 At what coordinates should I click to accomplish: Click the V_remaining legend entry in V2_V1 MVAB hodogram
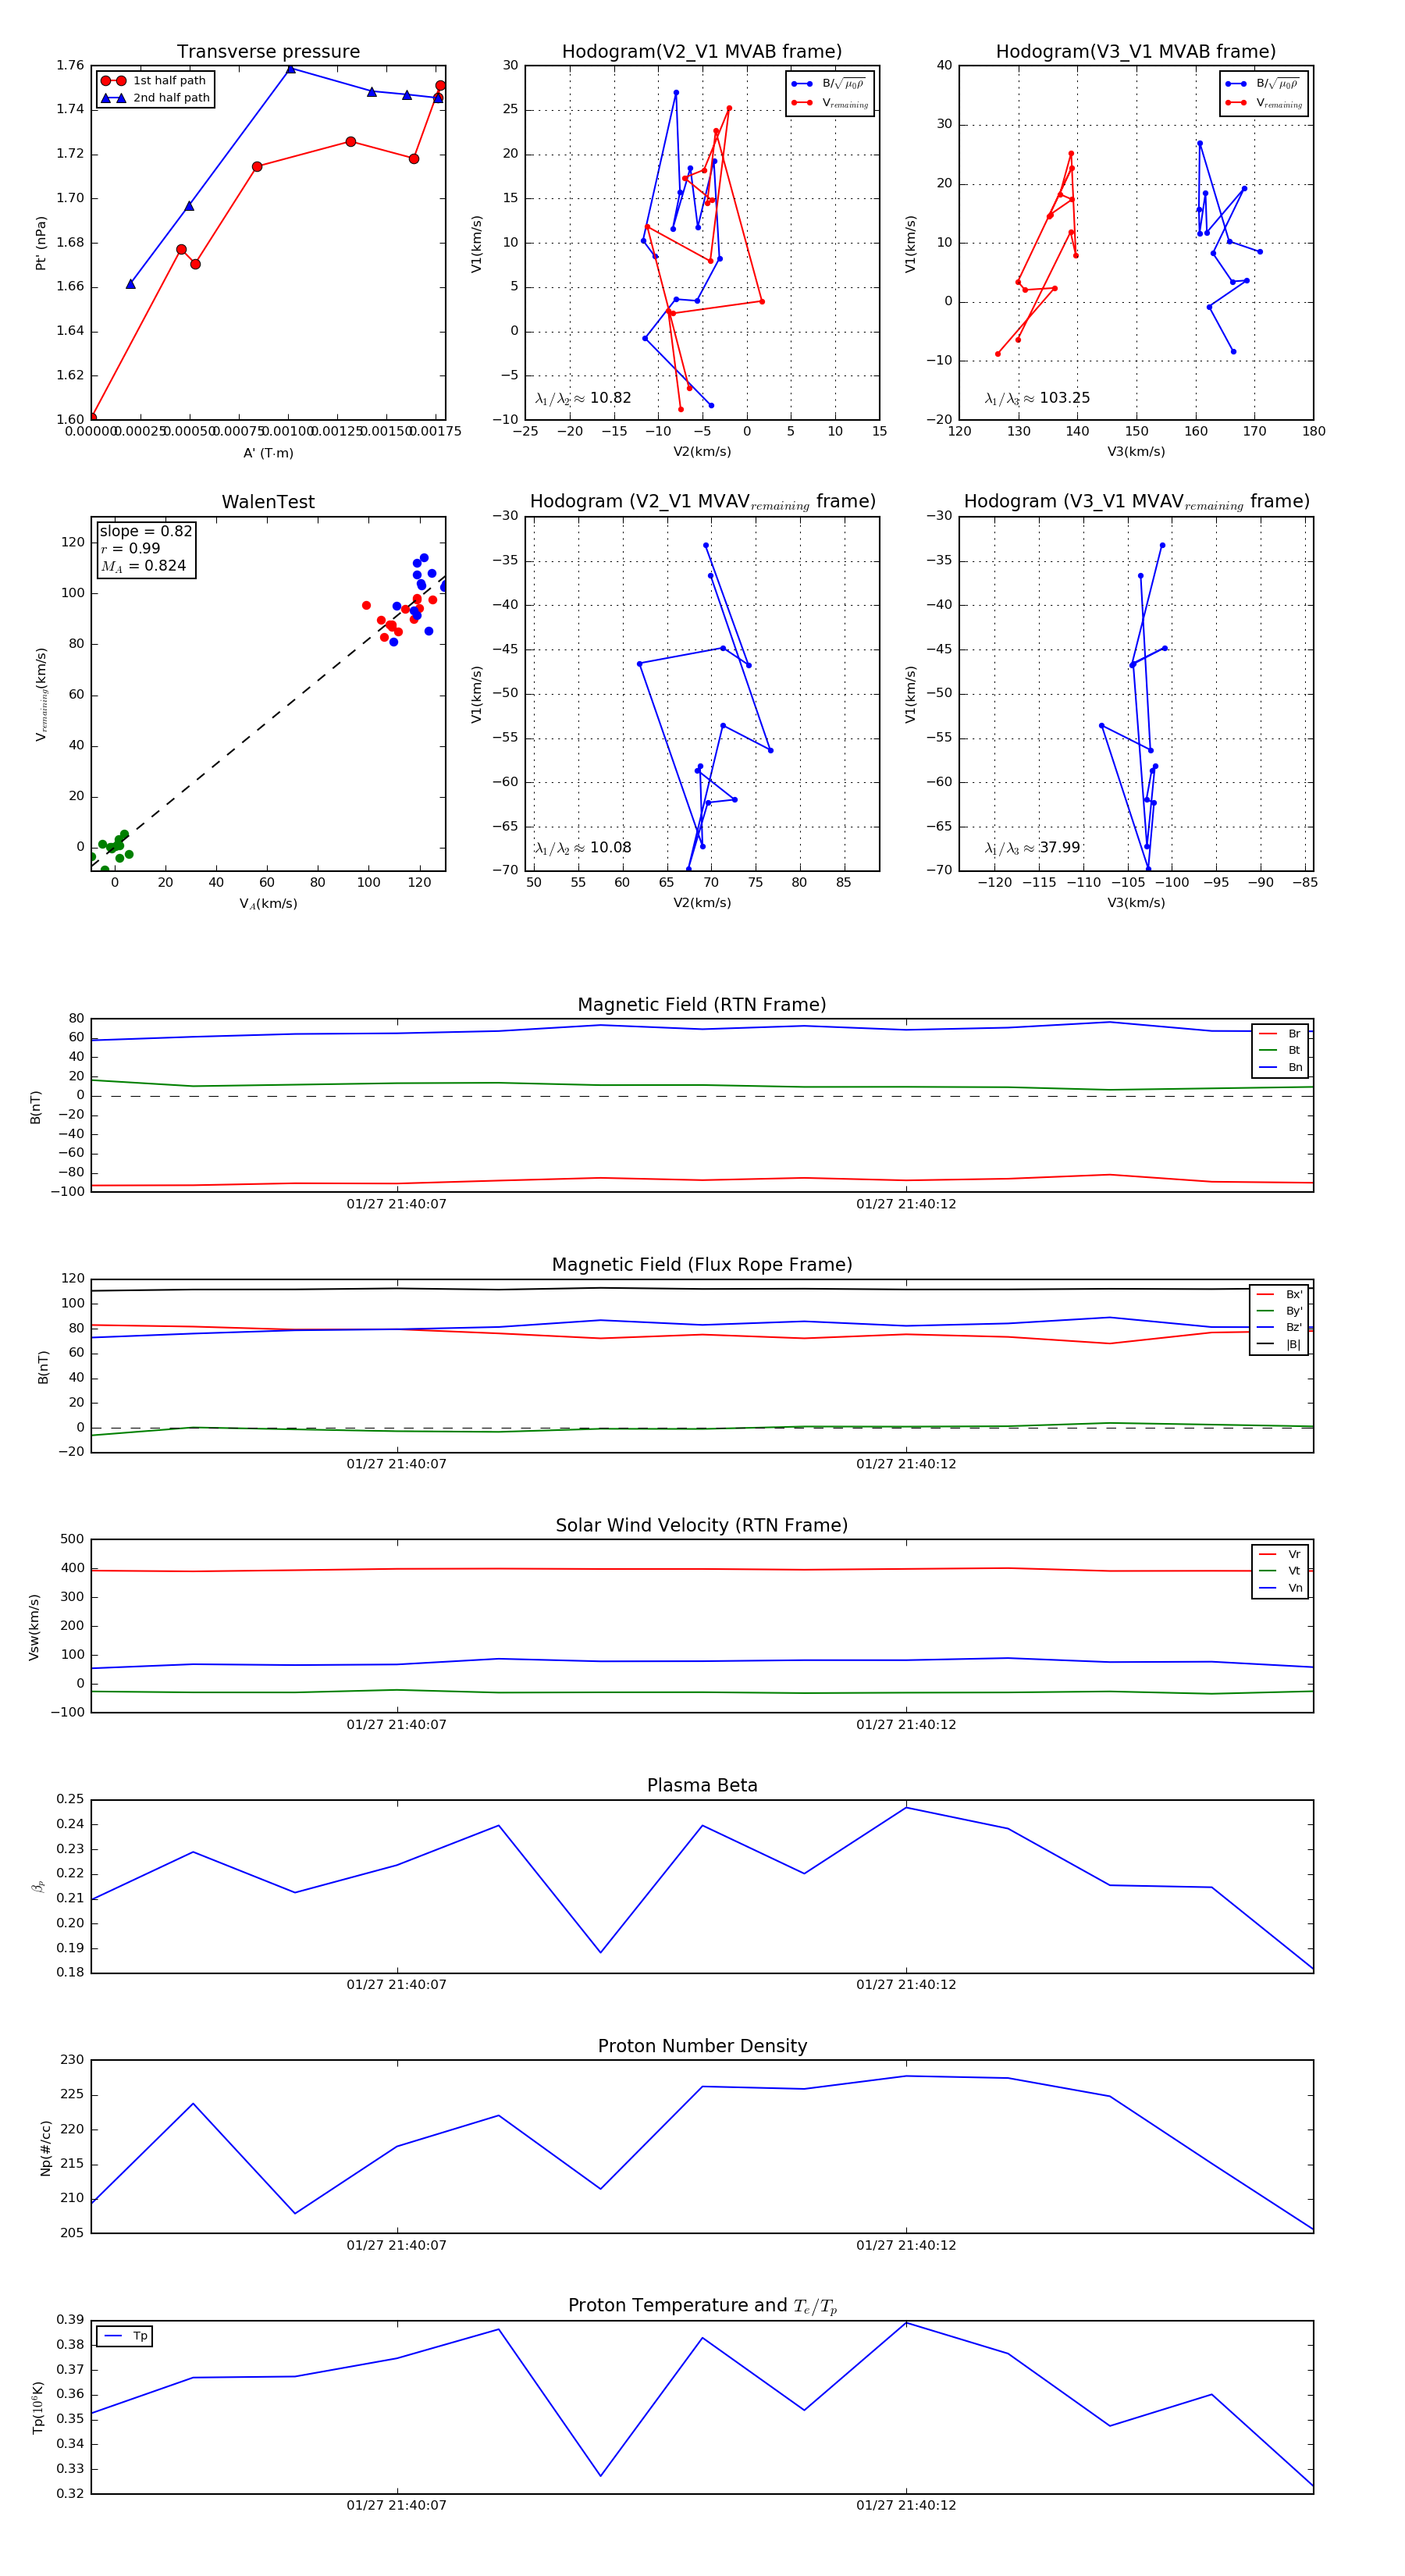coord(830,103)
